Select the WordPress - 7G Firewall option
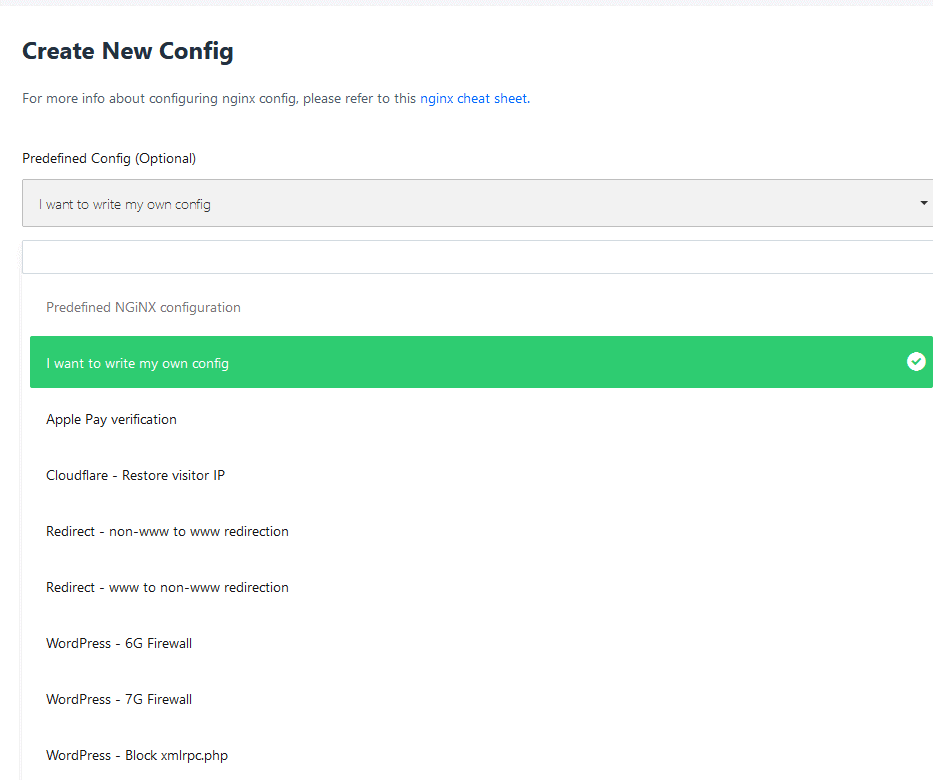This screenshot has width=933, height=780. click(119, 699)
